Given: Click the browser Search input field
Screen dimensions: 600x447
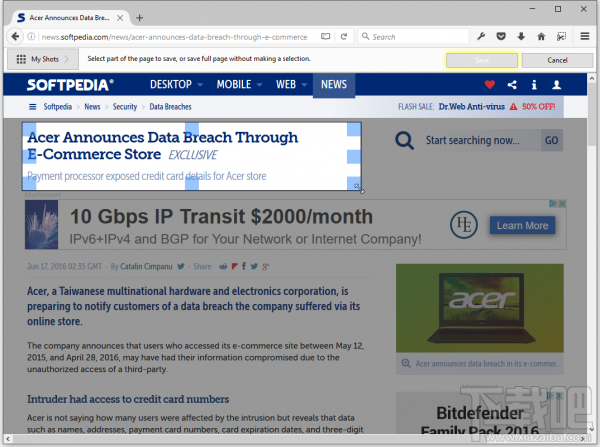Looking at the screenshot, I should tap(413, 36).
